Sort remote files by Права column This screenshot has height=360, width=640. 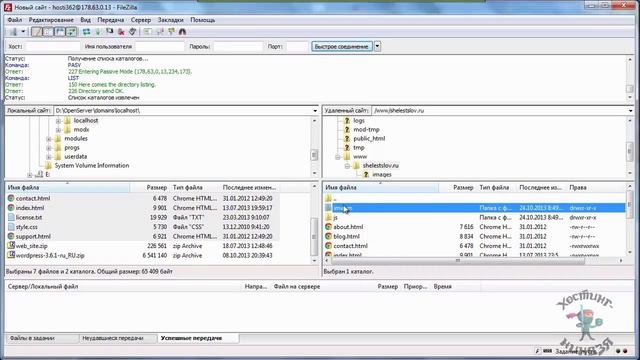coord(578,188)
